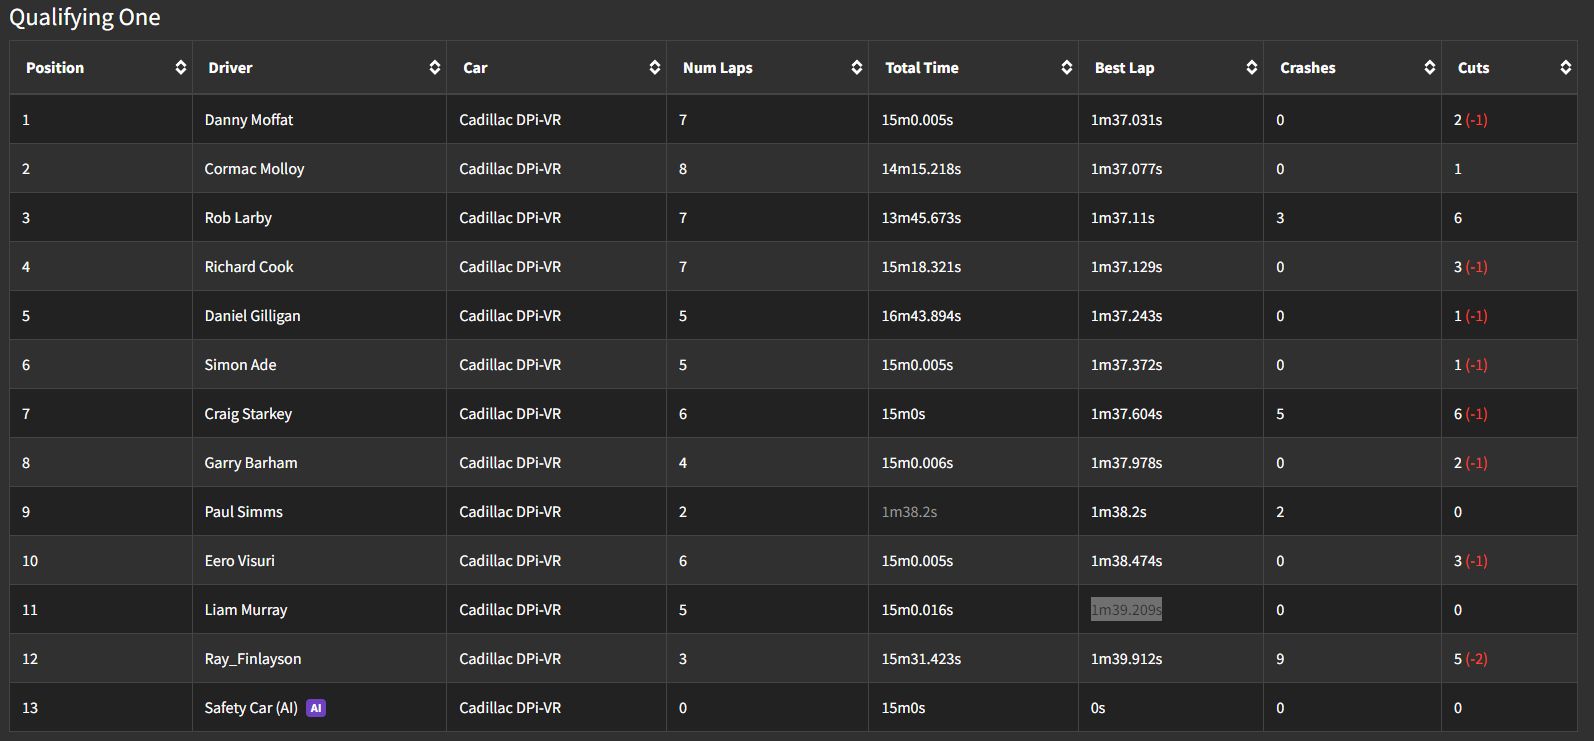
Task: Click Craig Starkey's total time 15m0s
Action: (x=903, y=414)
